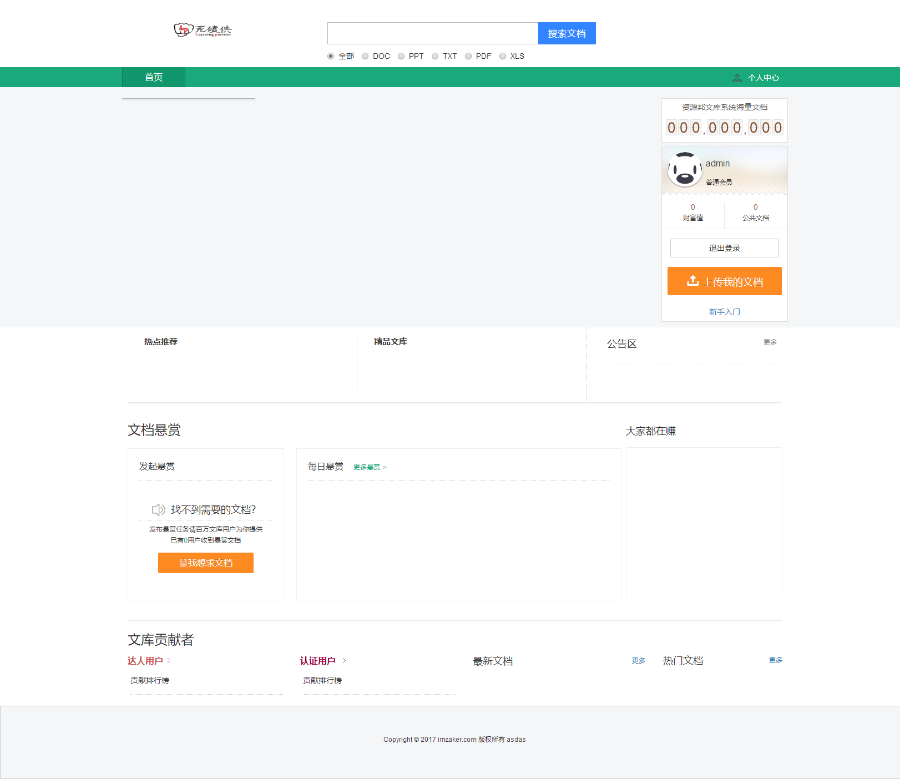
Task: Click the 我想求文档 orange button
Action: click(205, 563)
